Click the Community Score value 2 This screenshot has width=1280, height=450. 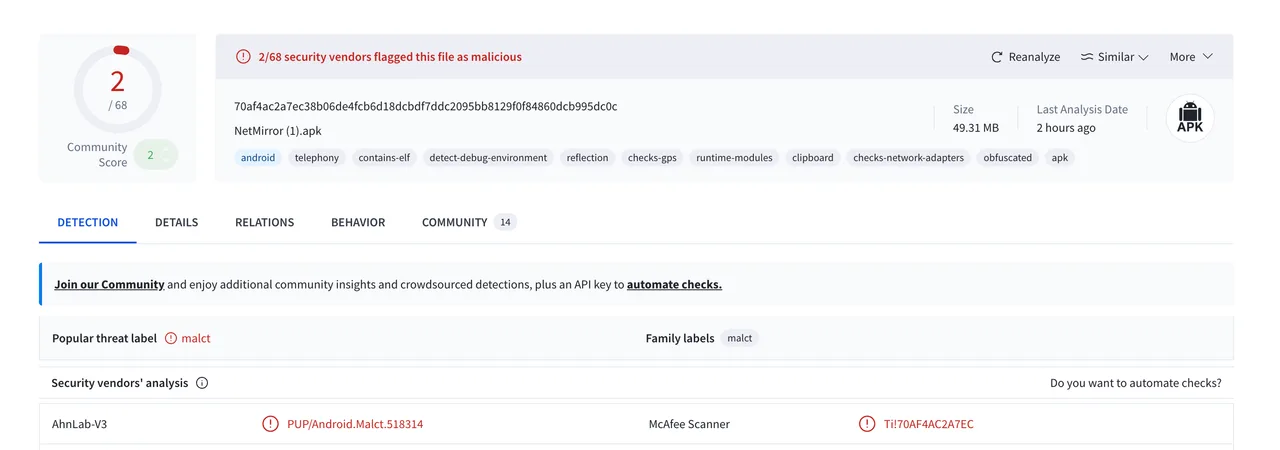pos(152,155)
